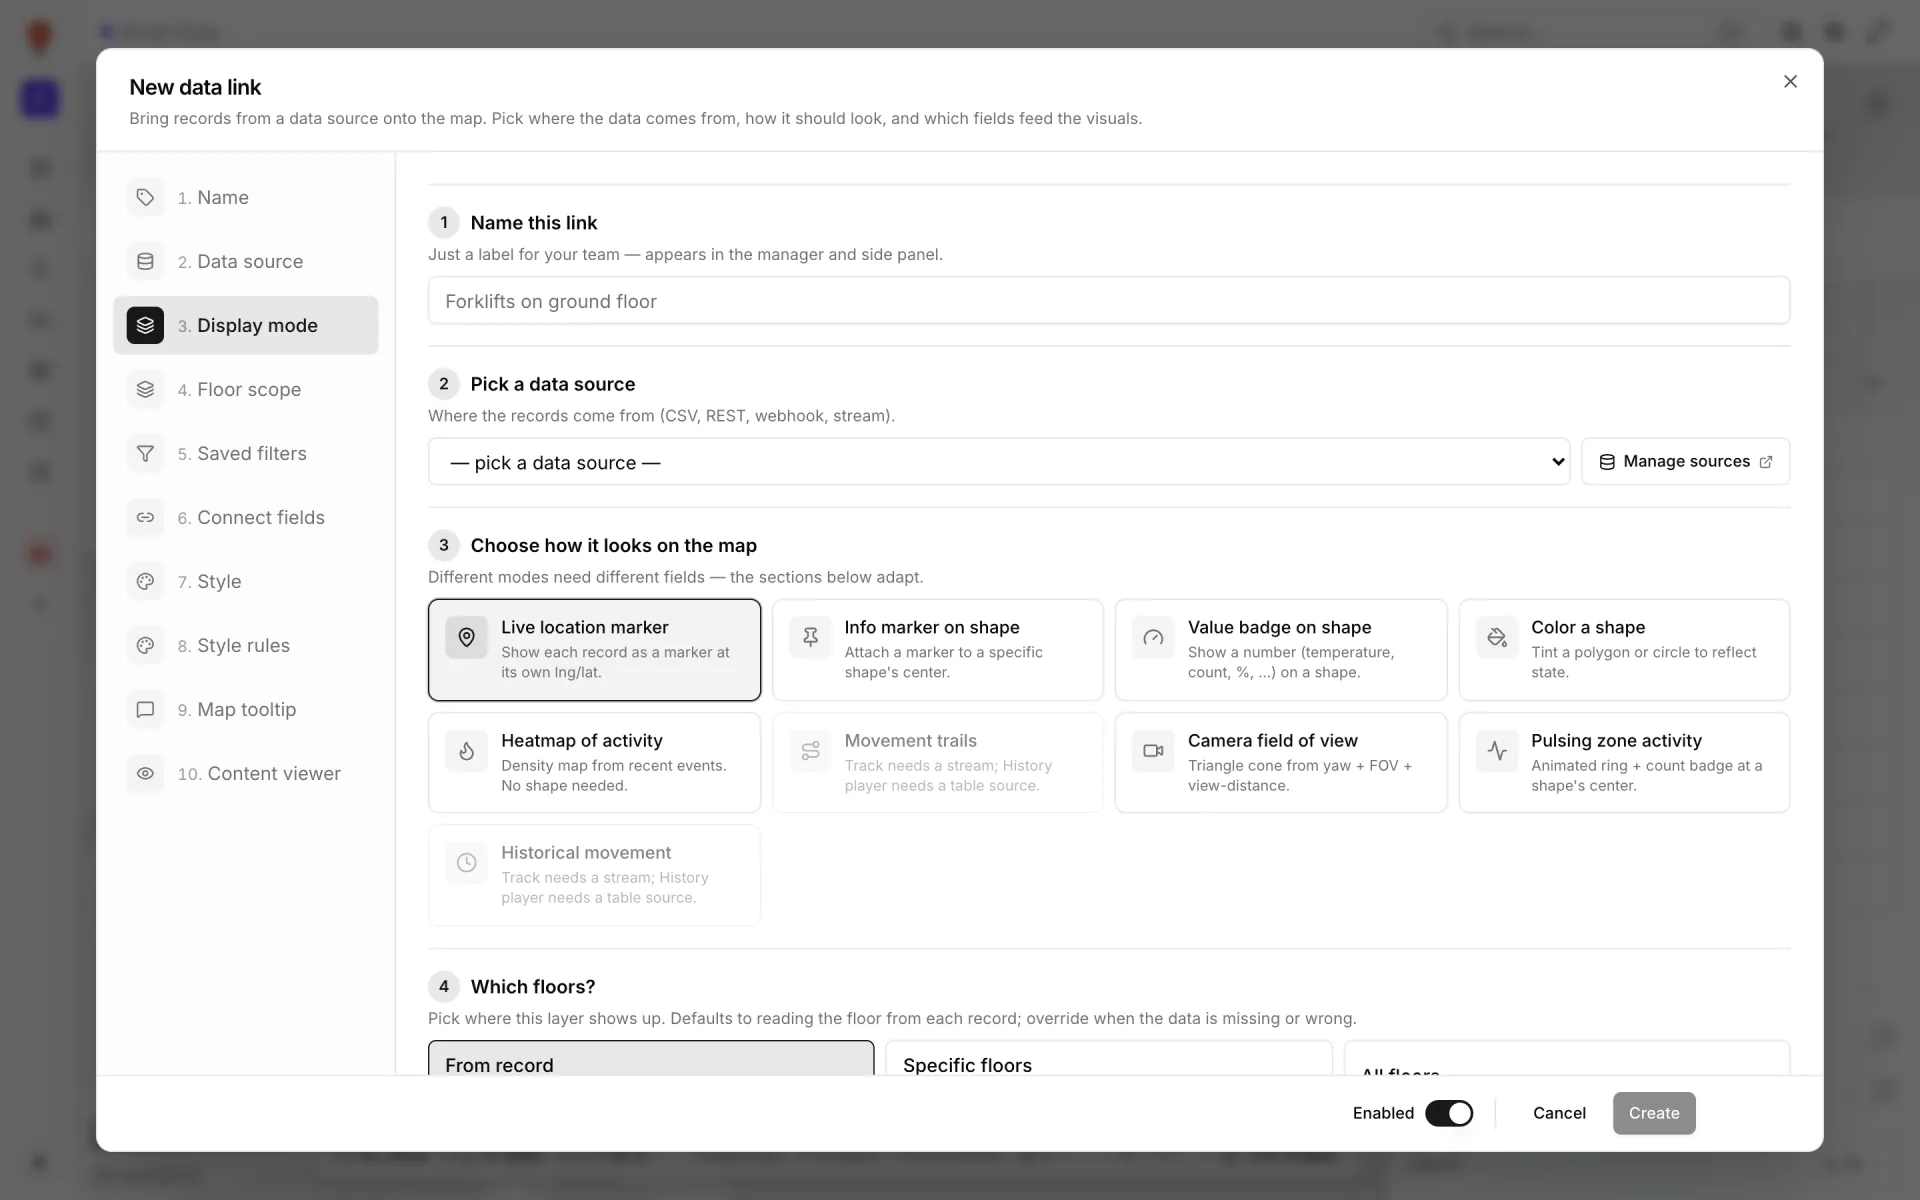Choose the Color a shape display mode
The height and width of the screenshot is (1200, 1920).
tap(1624, 650)
